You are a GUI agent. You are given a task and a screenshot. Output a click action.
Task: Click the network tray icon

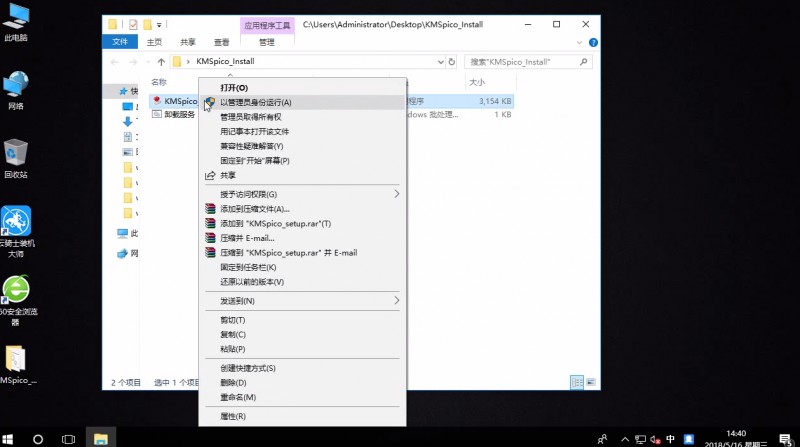click(640, 439)
